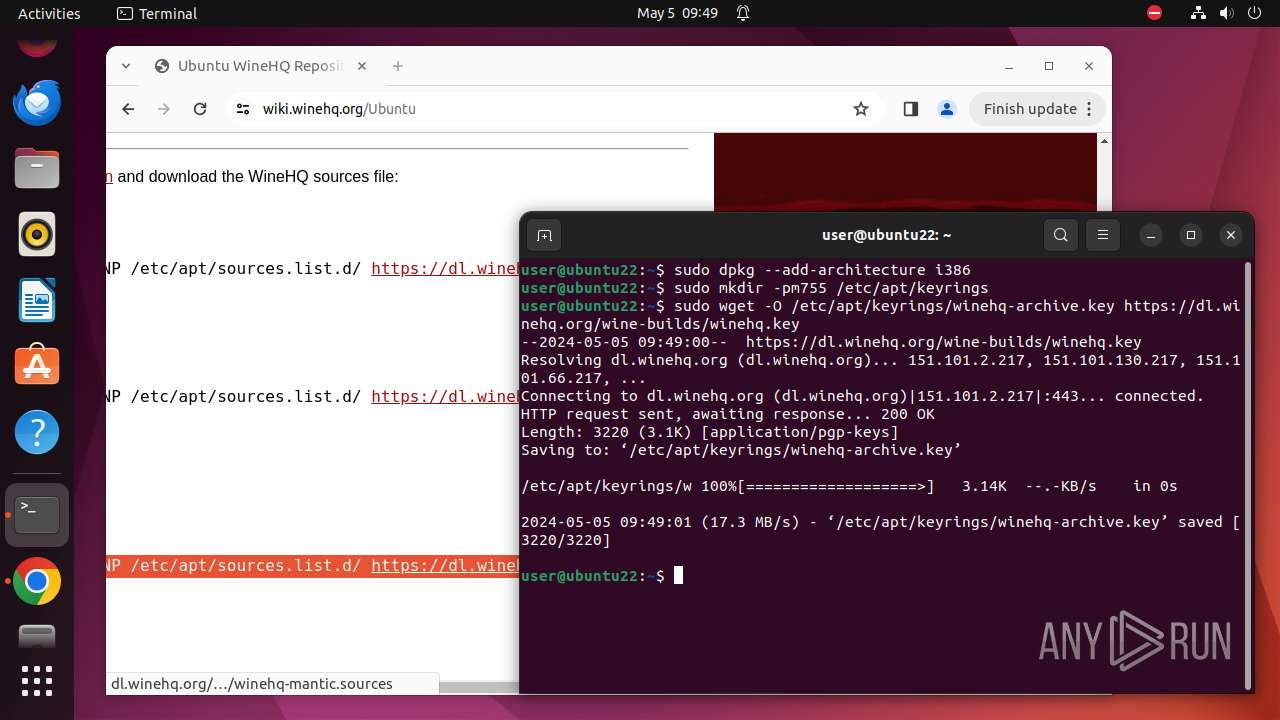Click Finish update button in Chrome
This screenshot has width=1280, height=720.
1038,109
